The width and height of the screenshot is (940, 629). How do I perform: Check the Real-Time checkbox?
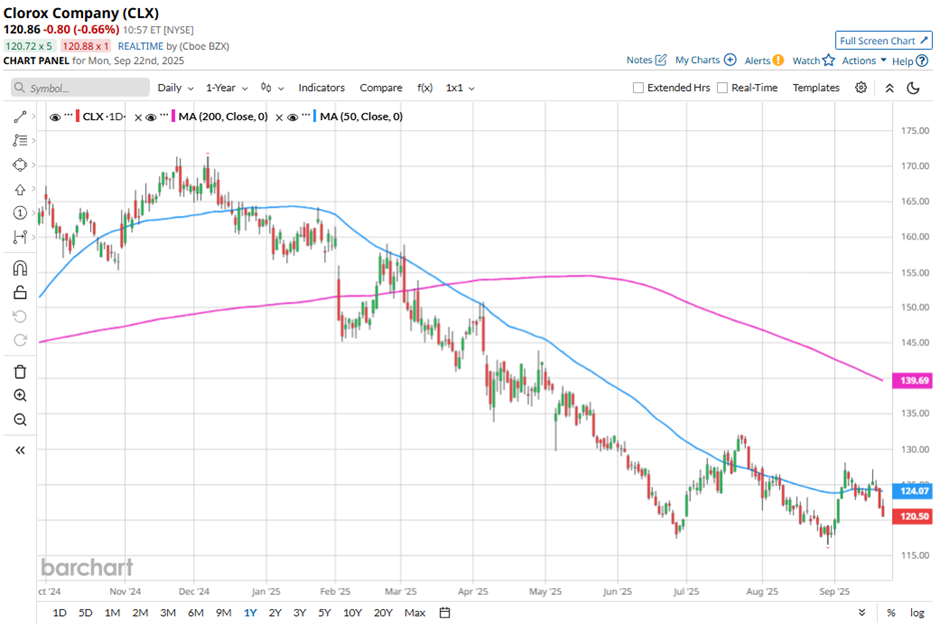(723, 88)
